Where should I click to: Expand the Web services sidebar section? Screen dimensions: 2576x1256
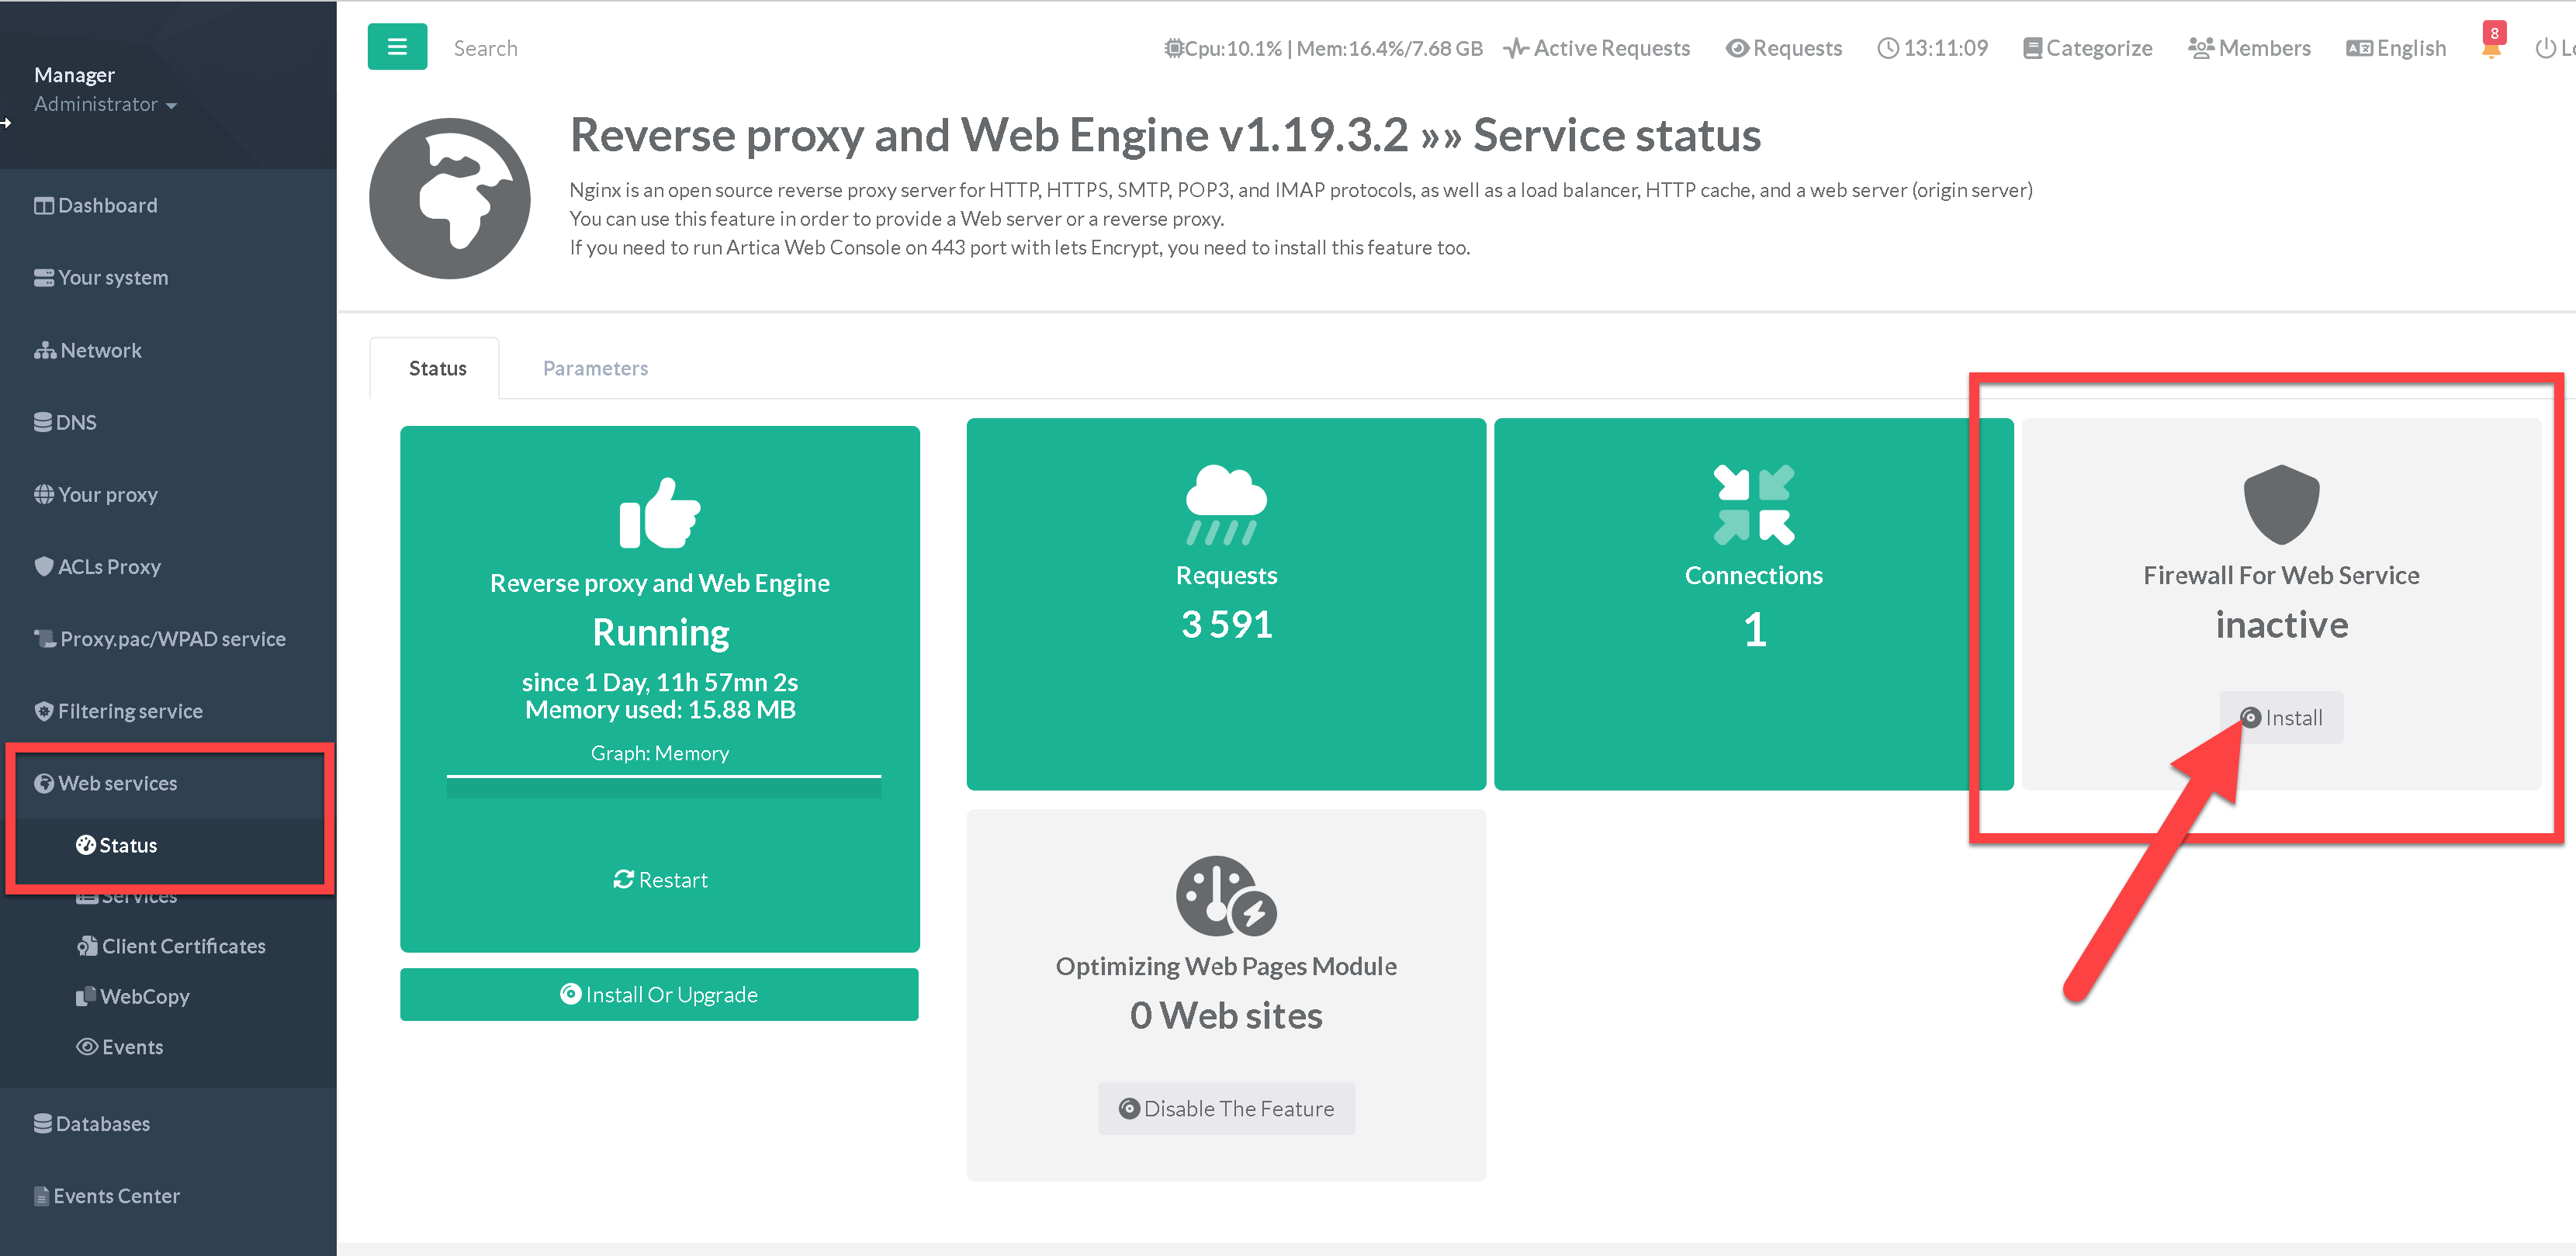117,783
